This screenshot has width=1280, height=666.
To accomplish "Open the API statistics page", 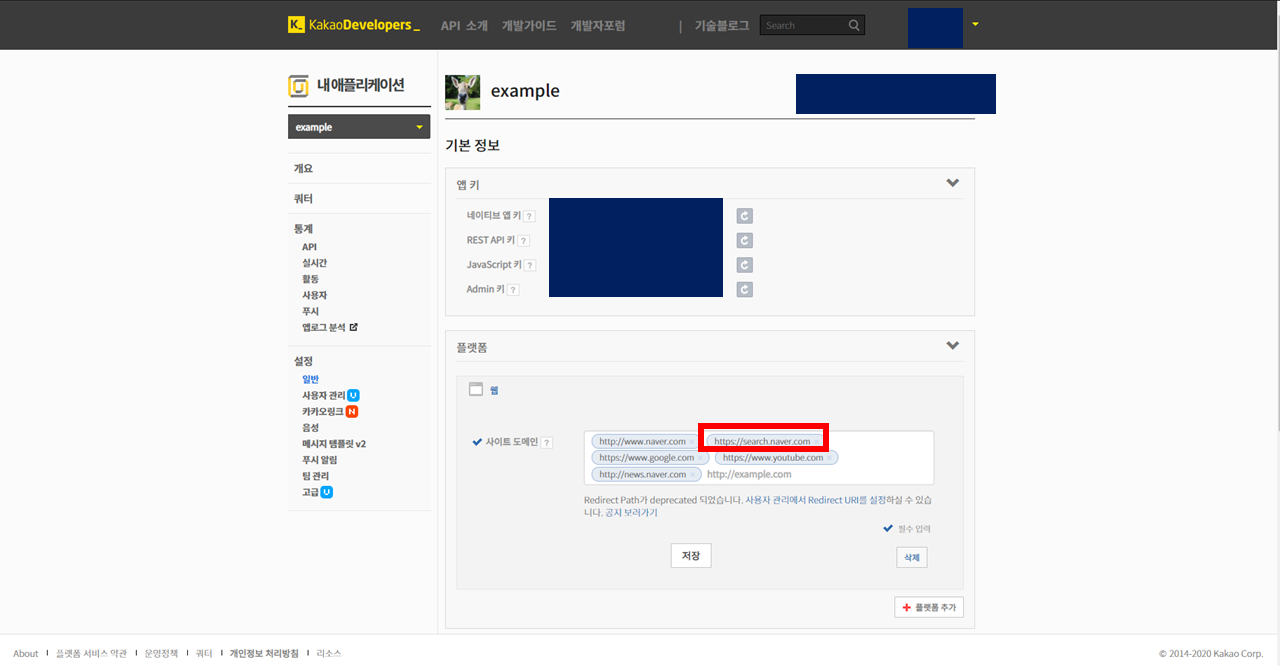I will 309,247.
